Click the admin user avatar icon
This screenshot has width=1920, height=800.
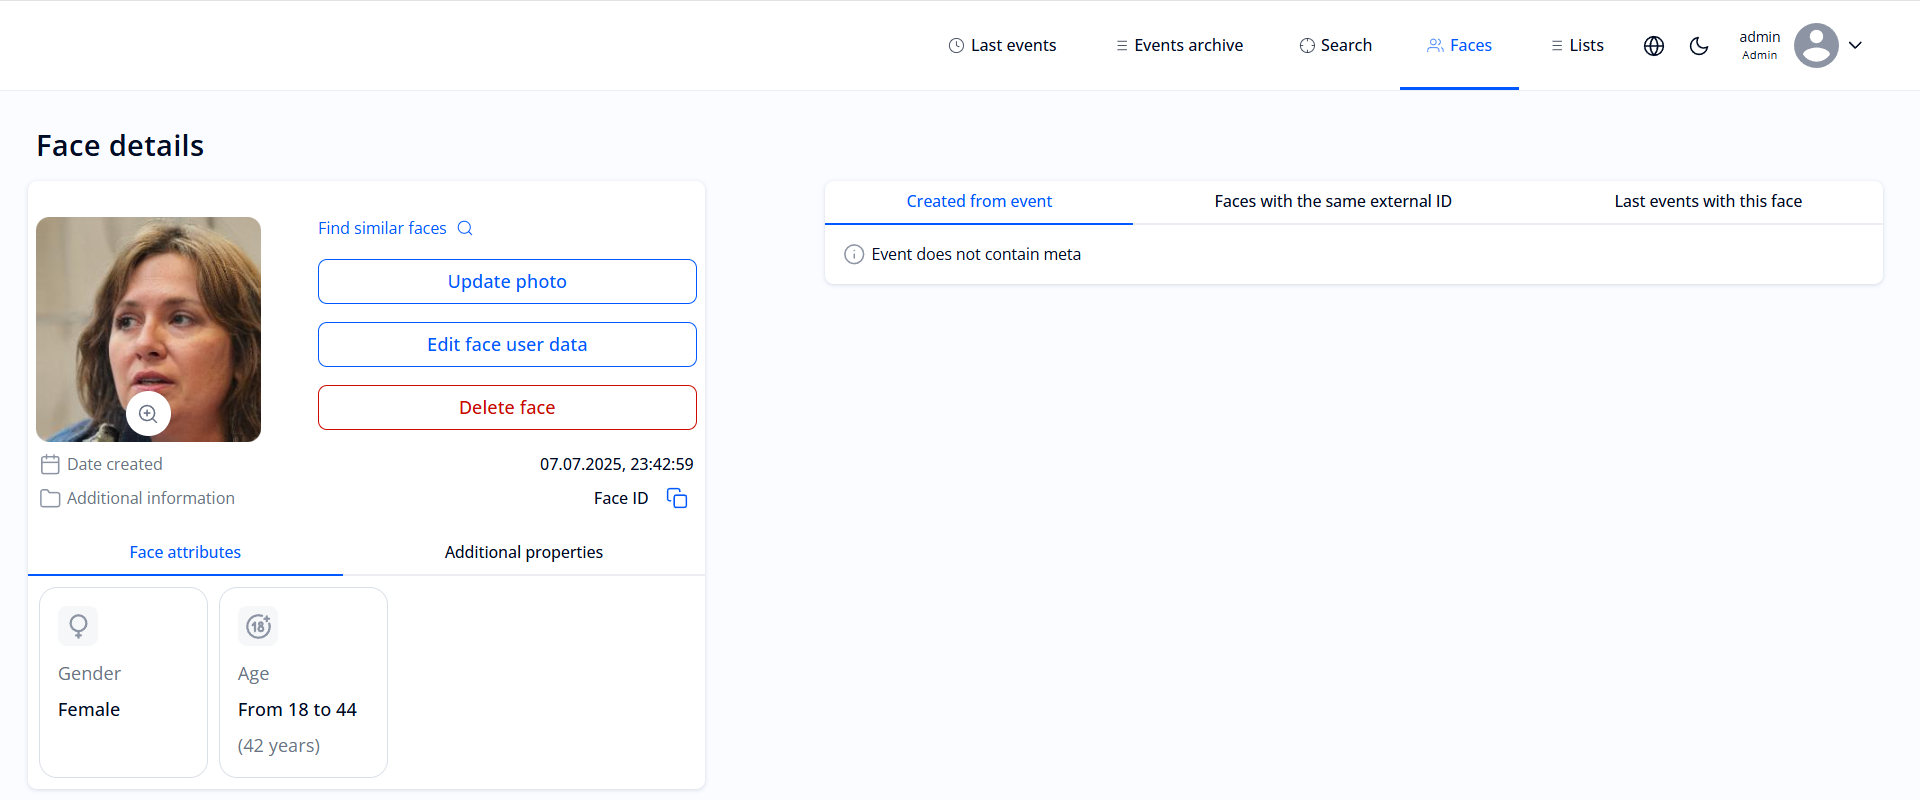tap(1815, 46)
